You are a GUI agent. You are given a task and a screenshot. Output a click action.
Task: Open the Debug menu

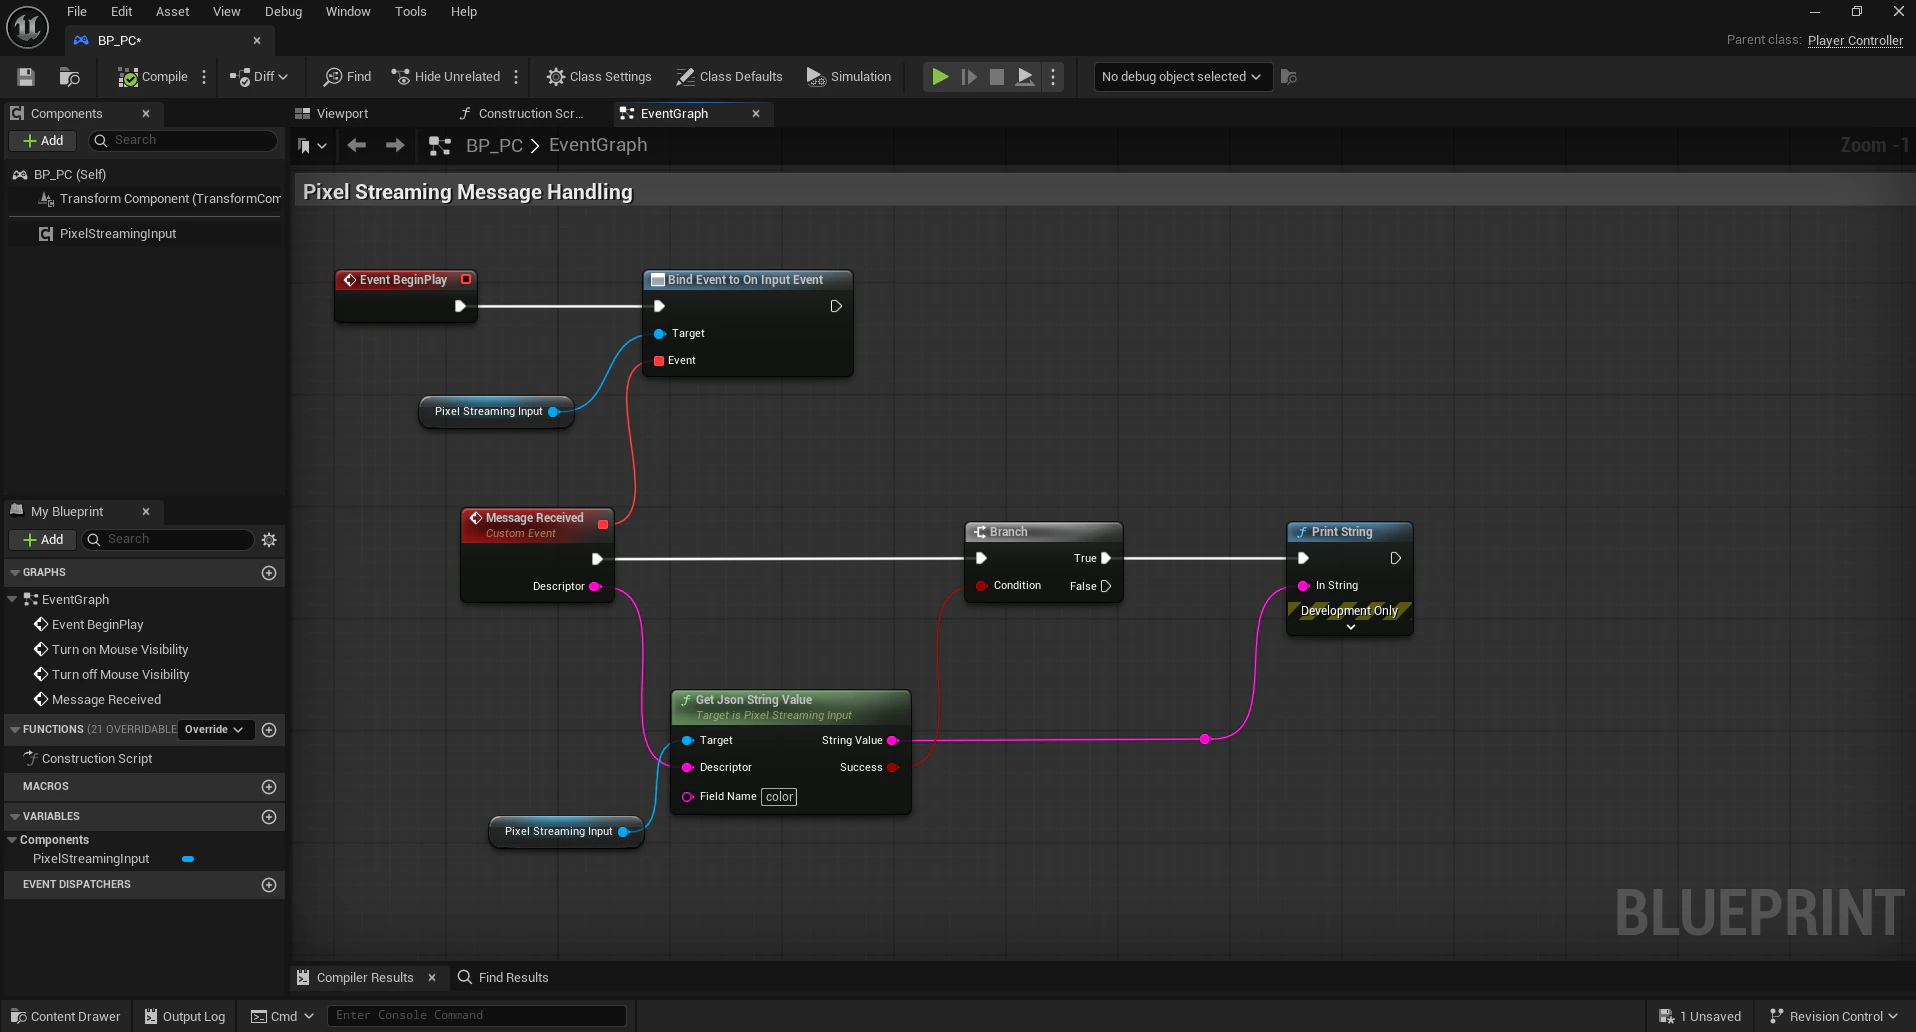point(283,12)
